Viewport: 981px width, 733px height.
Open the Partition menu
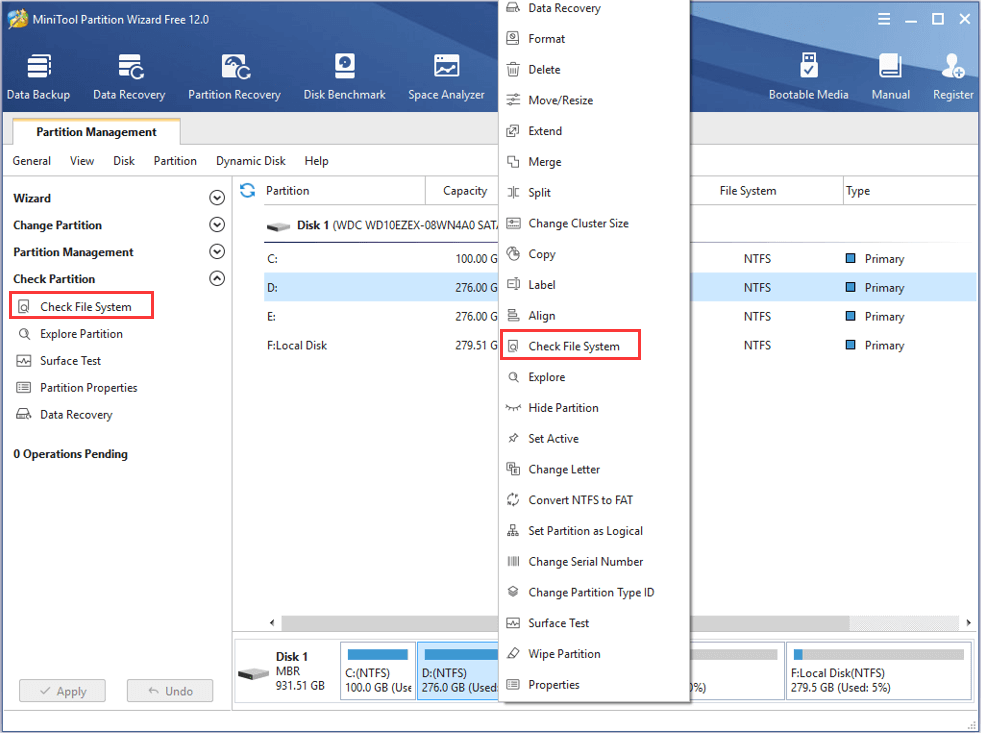[x=175, y=161]
